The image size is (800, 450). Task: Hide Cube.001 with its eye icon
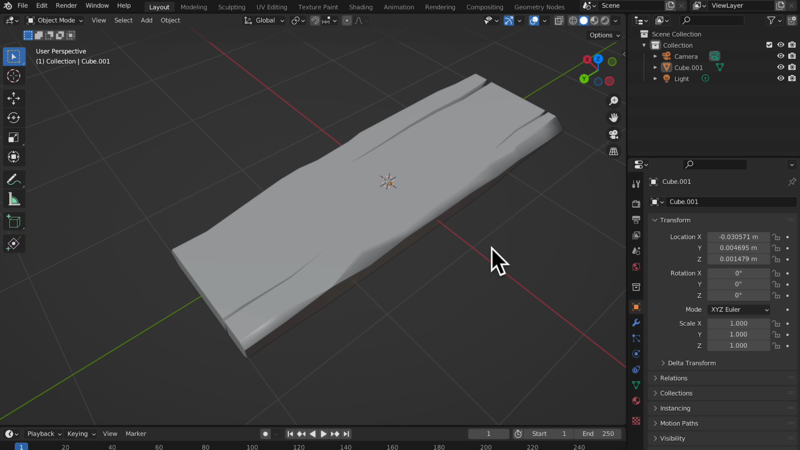coord(780,67)
